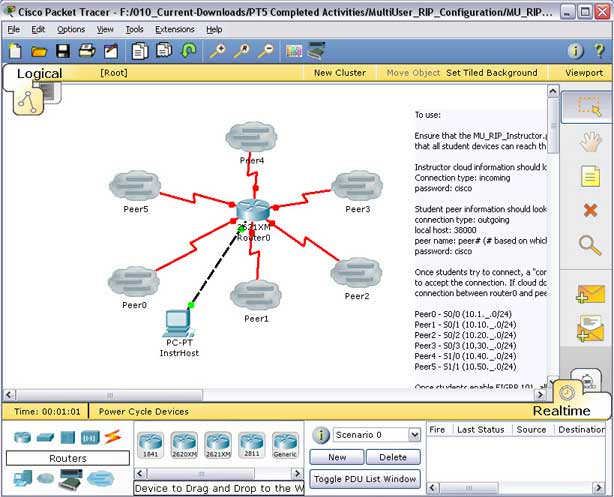Toggle the Logical workspace view
The width and height of the screenshot is (614, 497).
coord(39,73)
